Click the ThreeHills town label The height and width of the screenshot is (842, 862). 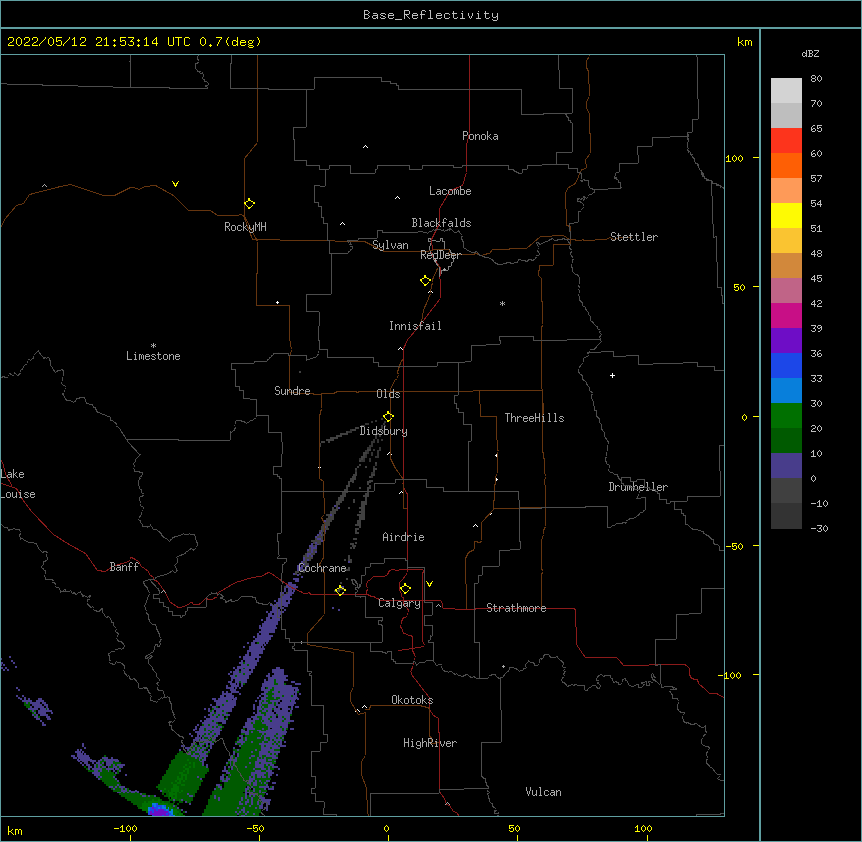point(534,418)
